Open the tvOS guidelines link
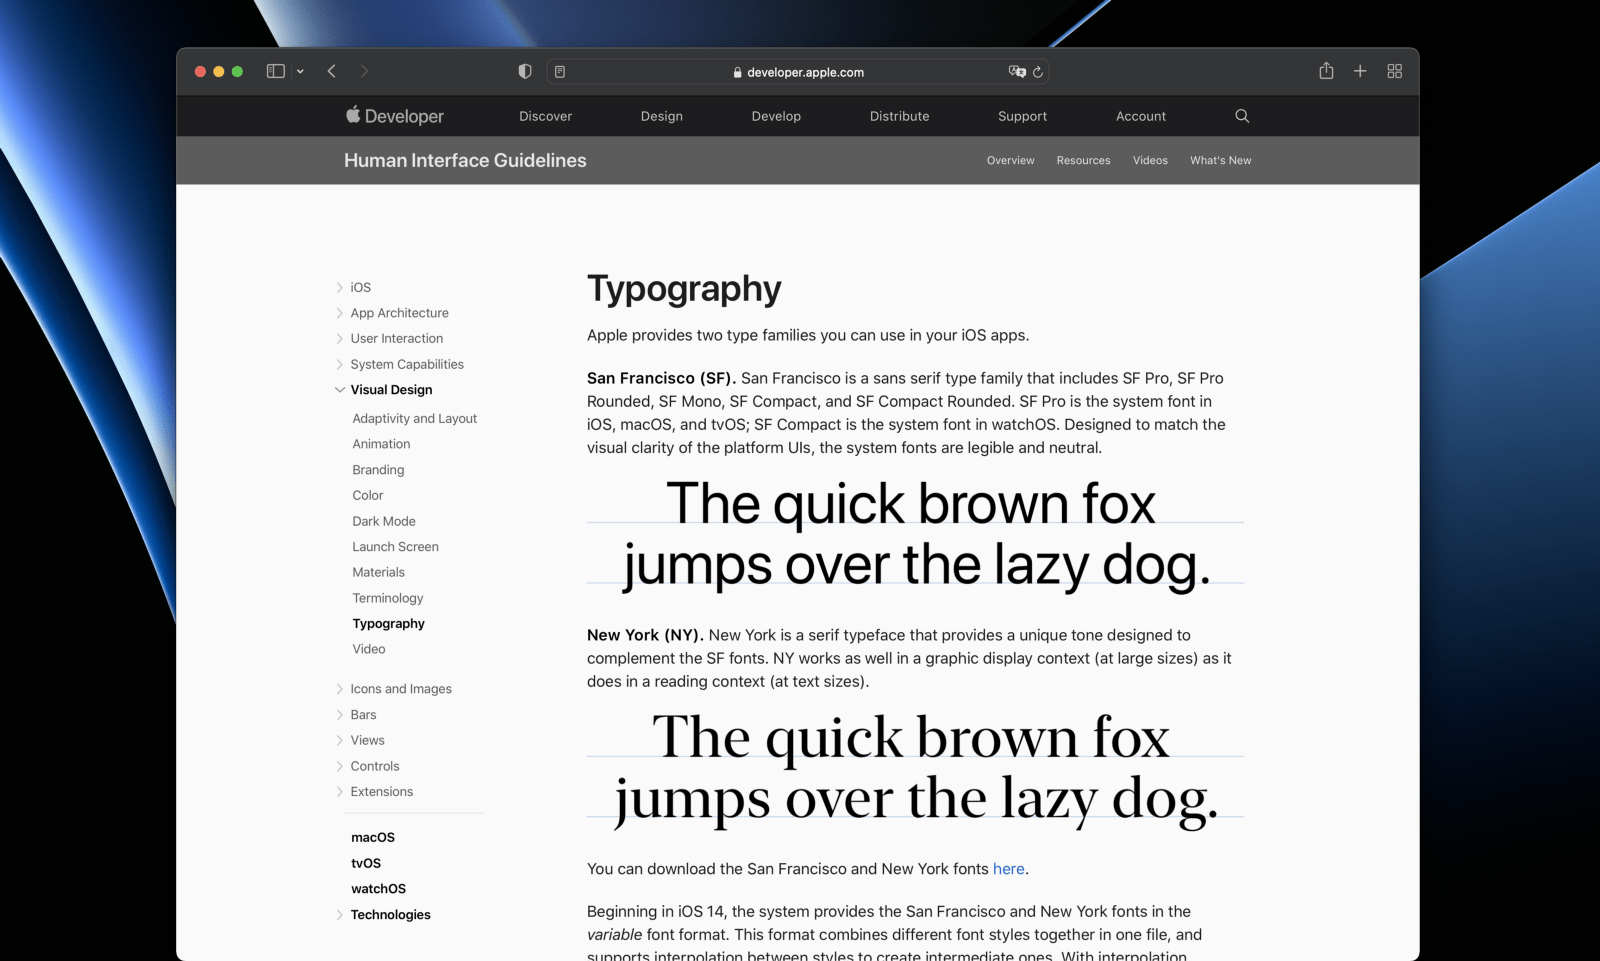Image resolution: width=1600 pixels, height=961 pixels. [366, 863]
